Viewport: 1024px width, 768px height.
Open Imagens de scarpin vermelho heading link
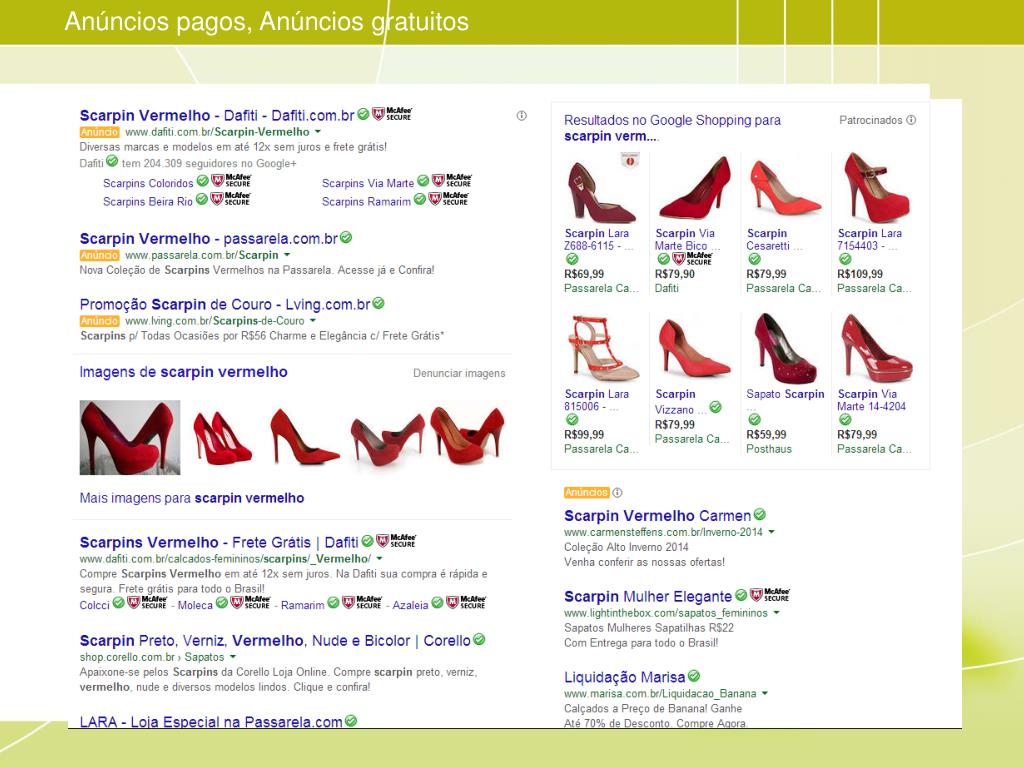pos(184,372)
